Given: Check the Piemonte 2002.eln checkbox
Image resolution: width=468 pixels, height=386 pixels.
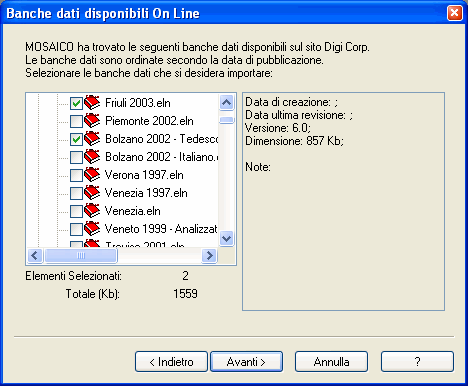Looking at the screenshot, I should tap(76, 121).
